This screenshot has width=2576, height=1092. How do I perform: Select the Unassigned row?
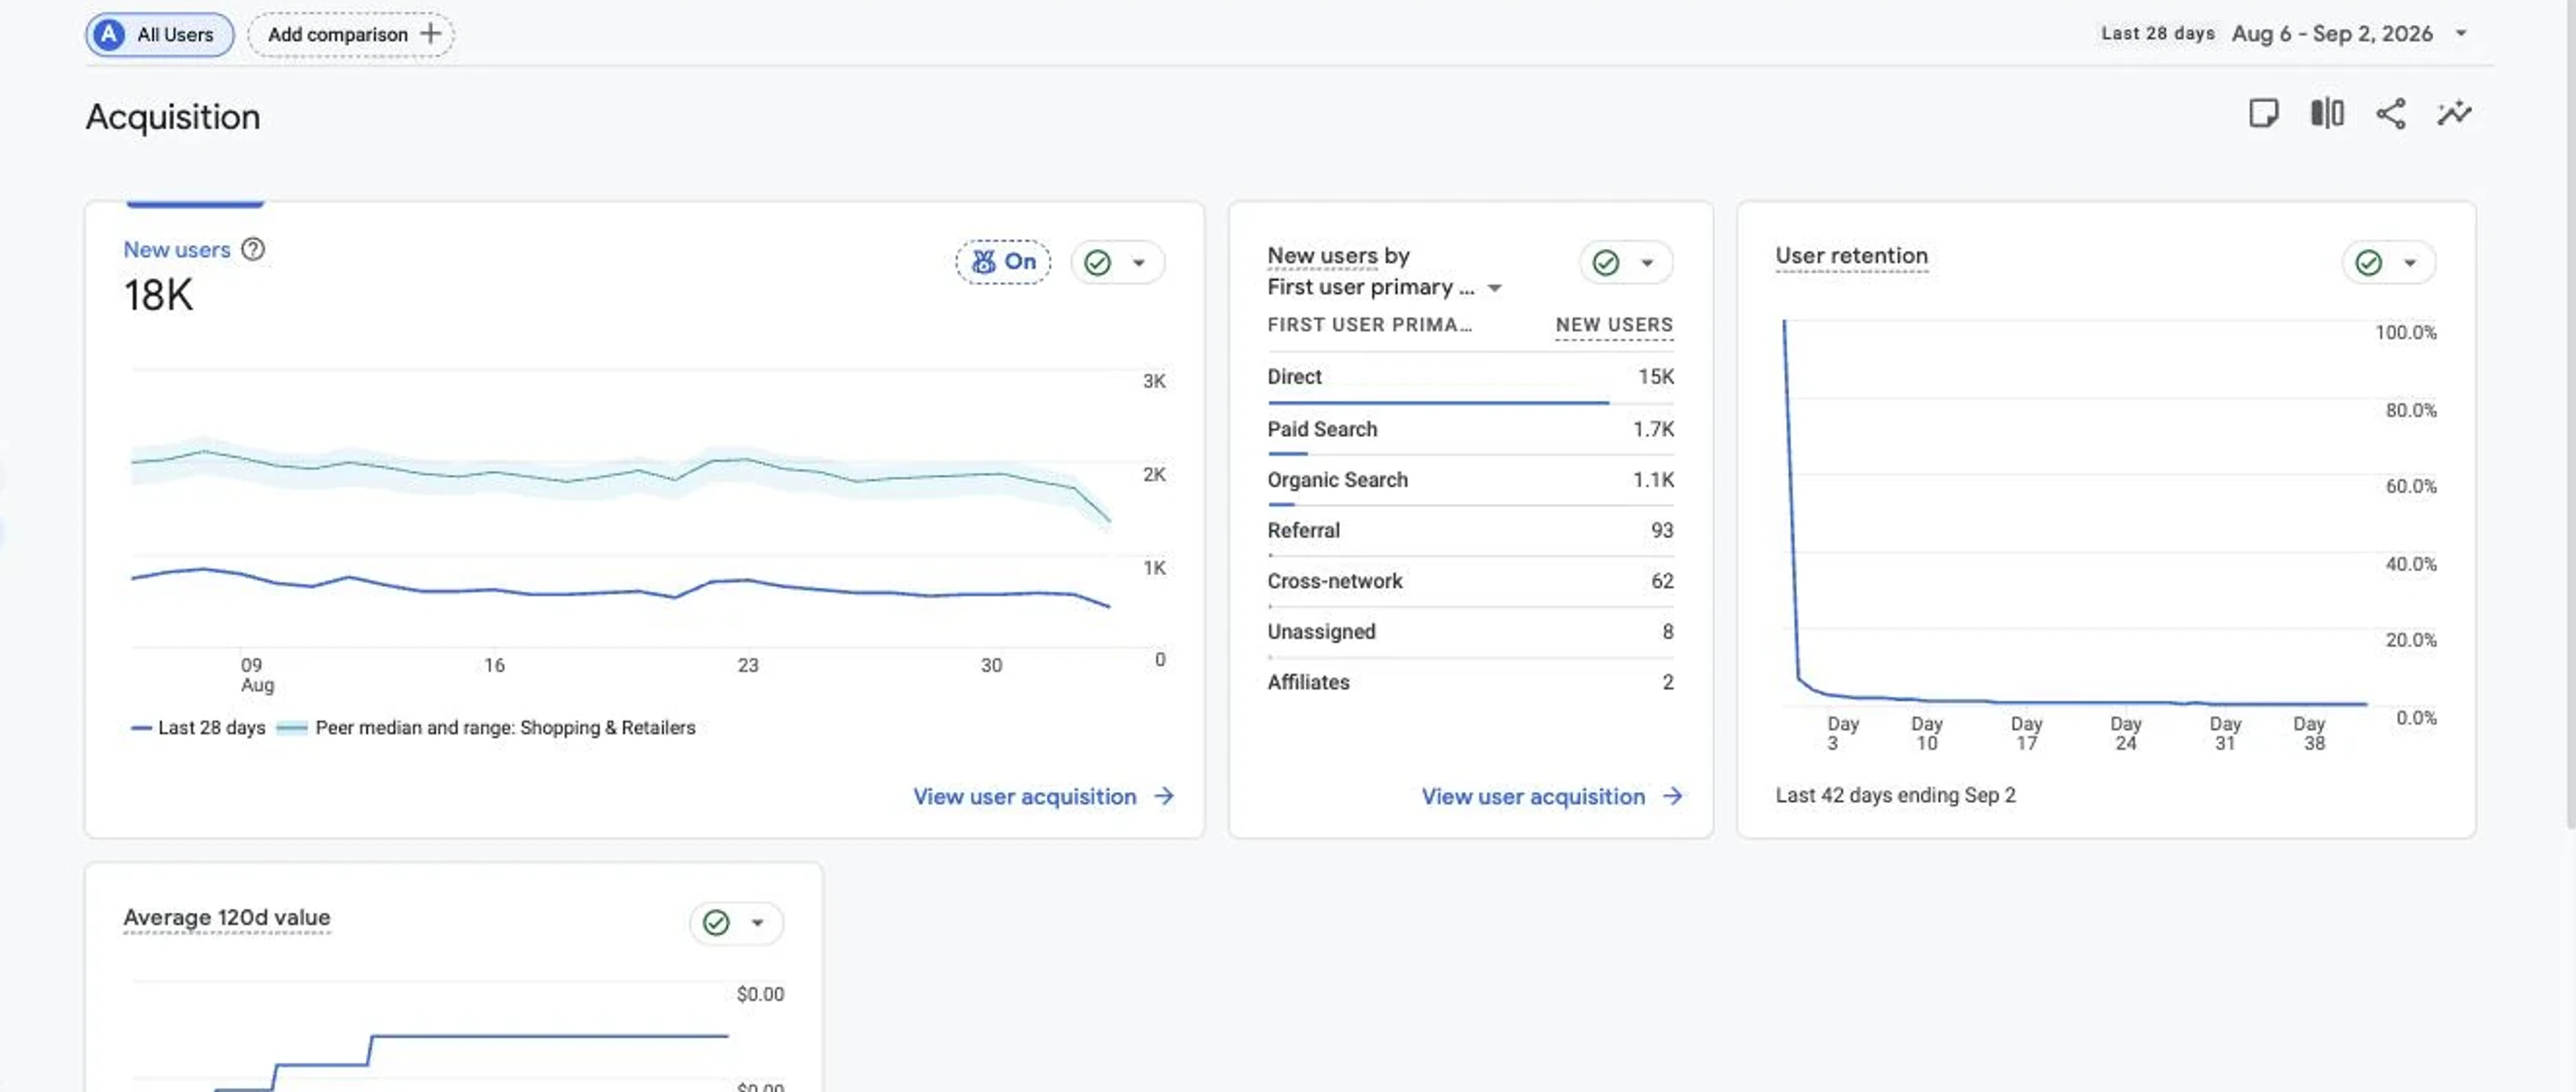[x=1470, y=632]
